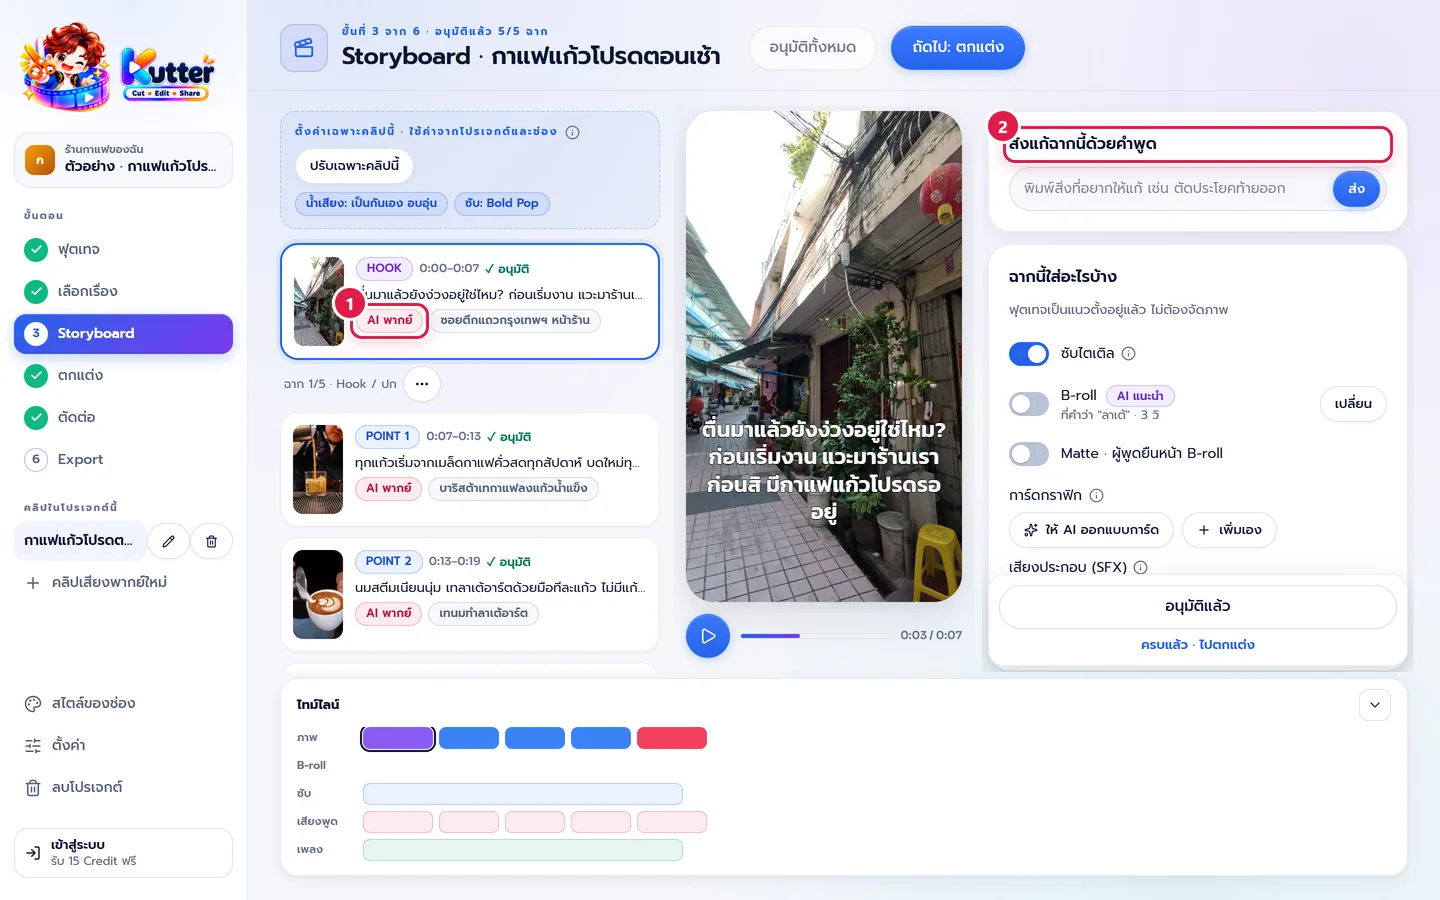Collapse the ไทม์ไลน์ panel with chevron

1375,705
